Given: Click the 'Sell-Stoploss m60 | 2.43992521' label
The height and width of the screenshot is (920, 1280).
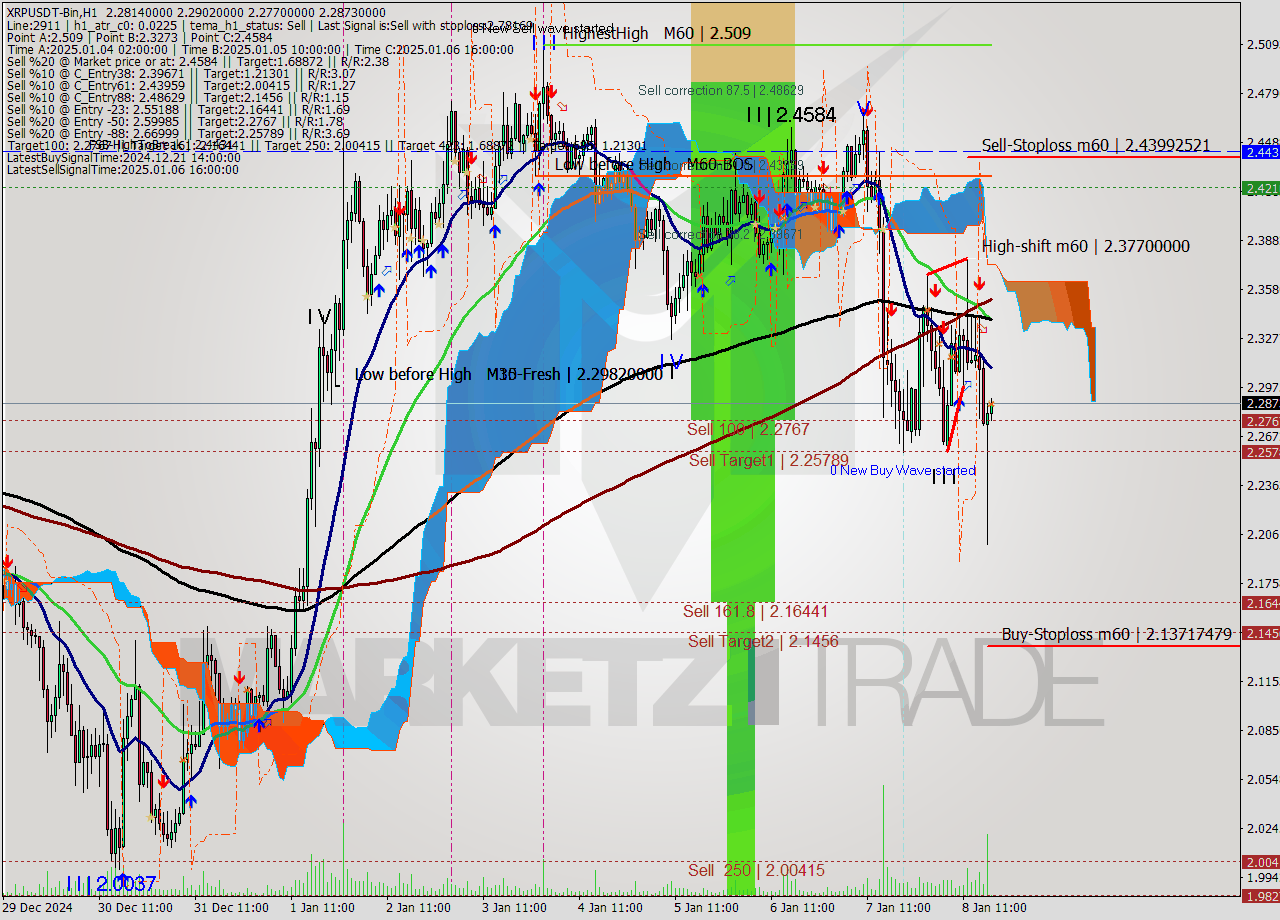Looking at the screenshot, I should pyautogui.click(x=1096, y=145).
